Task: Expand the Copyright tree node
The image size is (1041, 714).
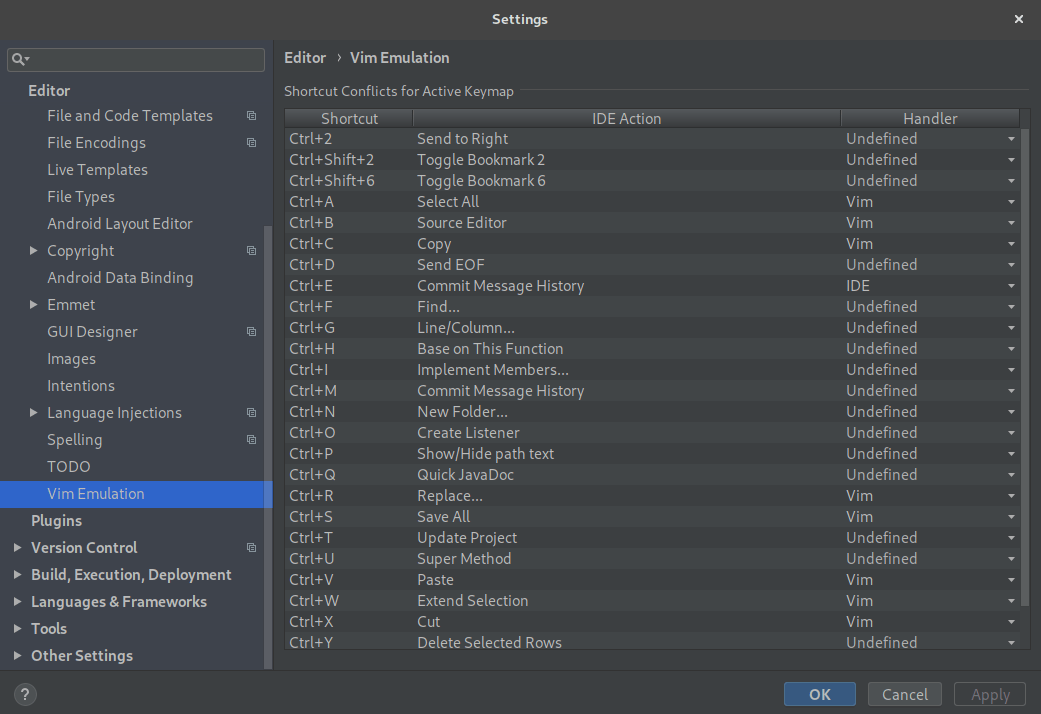Action: pyautogui.click(x=33, y=250)
